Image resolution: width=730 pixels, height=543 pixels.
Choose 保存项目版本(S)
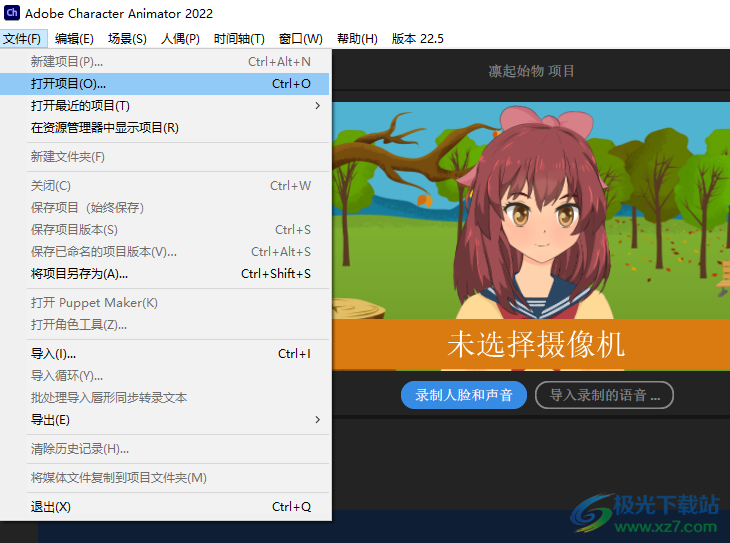coord(164,230)
